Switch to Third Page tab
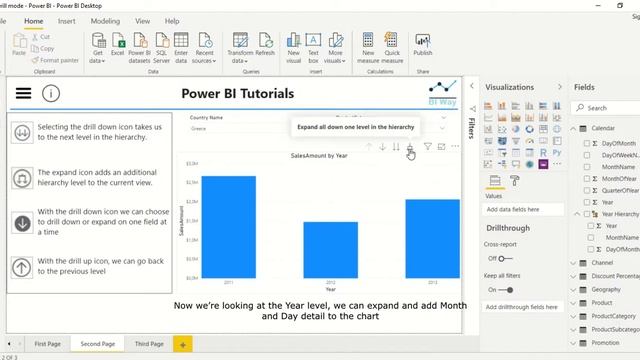The height and width of the screenshot is (360, 640). (x=149, y=344)
